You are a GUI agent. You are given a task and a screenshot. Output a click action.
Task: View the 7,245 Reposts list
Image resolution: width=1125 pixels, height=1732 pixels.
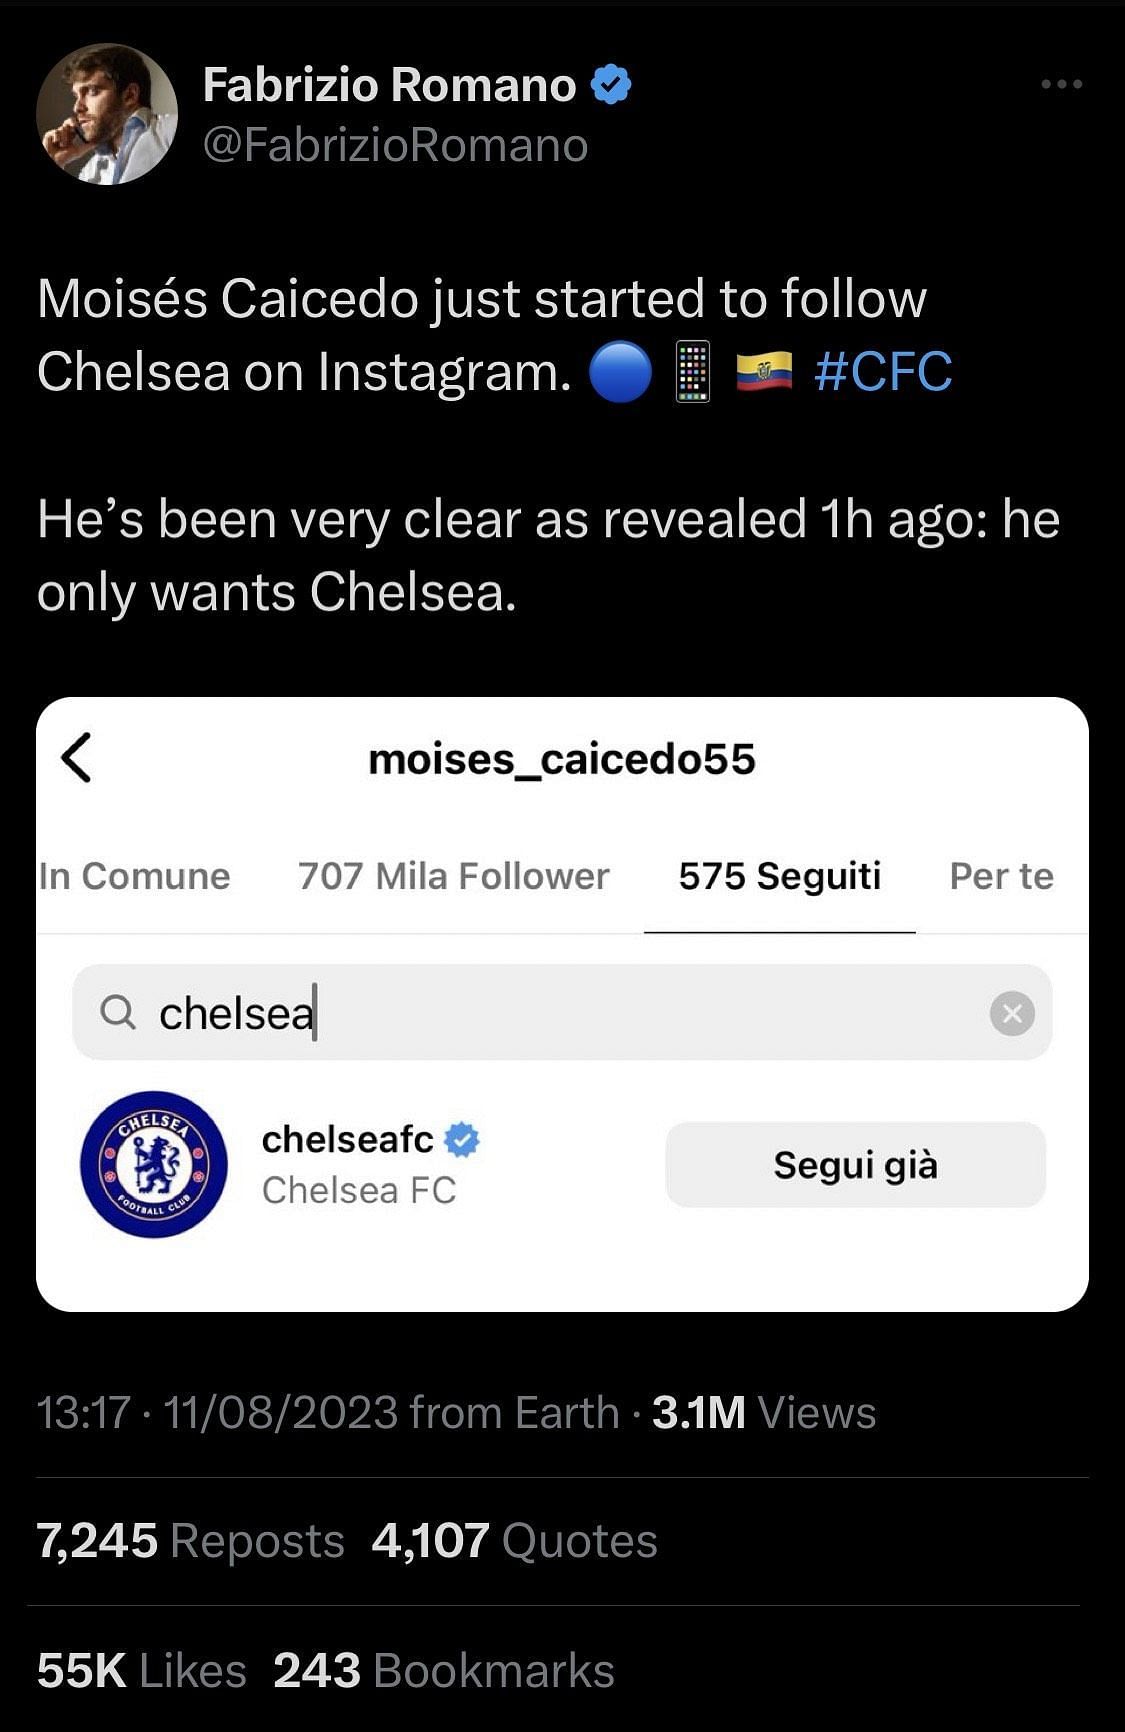pyautogui.click(x=190, y=1541)
